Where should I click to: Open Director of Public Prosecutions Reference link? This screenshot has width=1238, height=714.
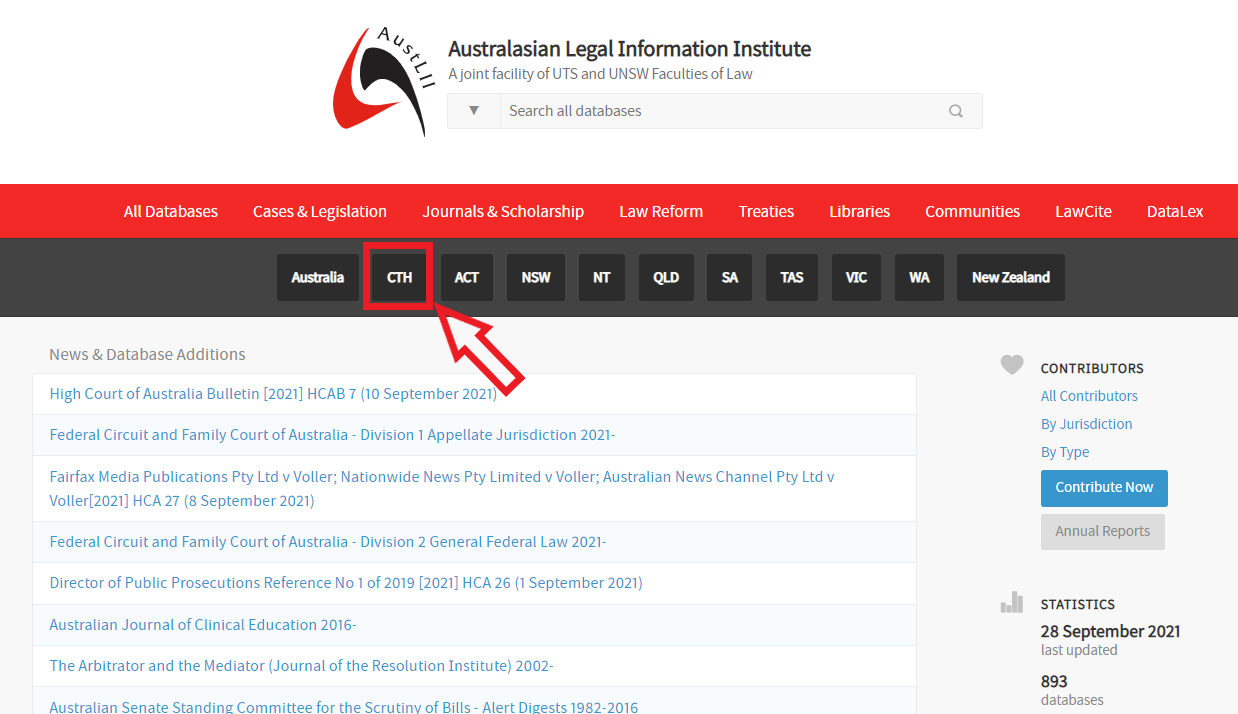click(346, 583)
